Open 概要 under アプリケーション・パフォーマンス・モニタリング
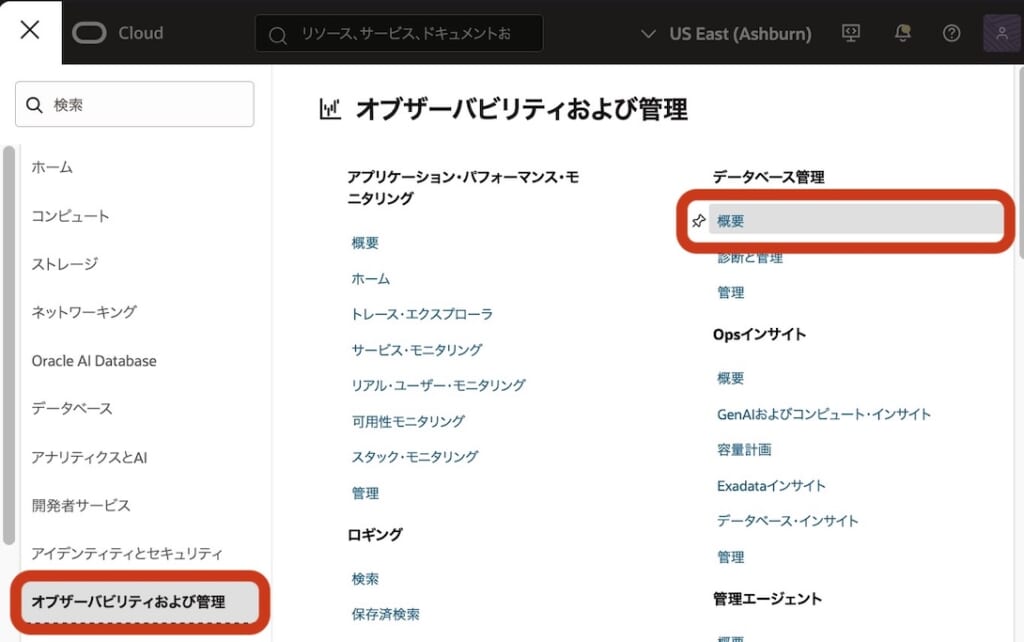The image size is (1024, 642). (365, 243)
